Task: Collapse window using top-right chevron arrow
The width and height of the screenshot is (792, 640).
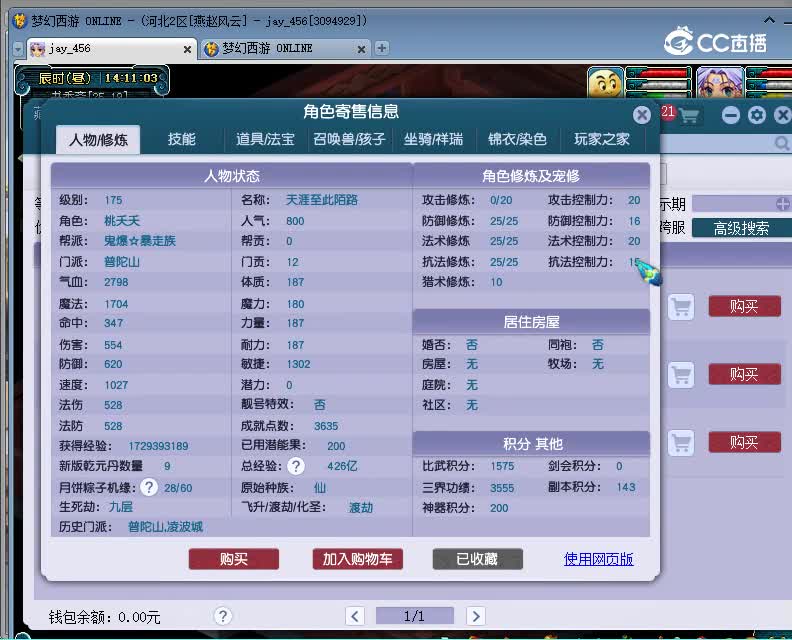Action: [769, 20]
